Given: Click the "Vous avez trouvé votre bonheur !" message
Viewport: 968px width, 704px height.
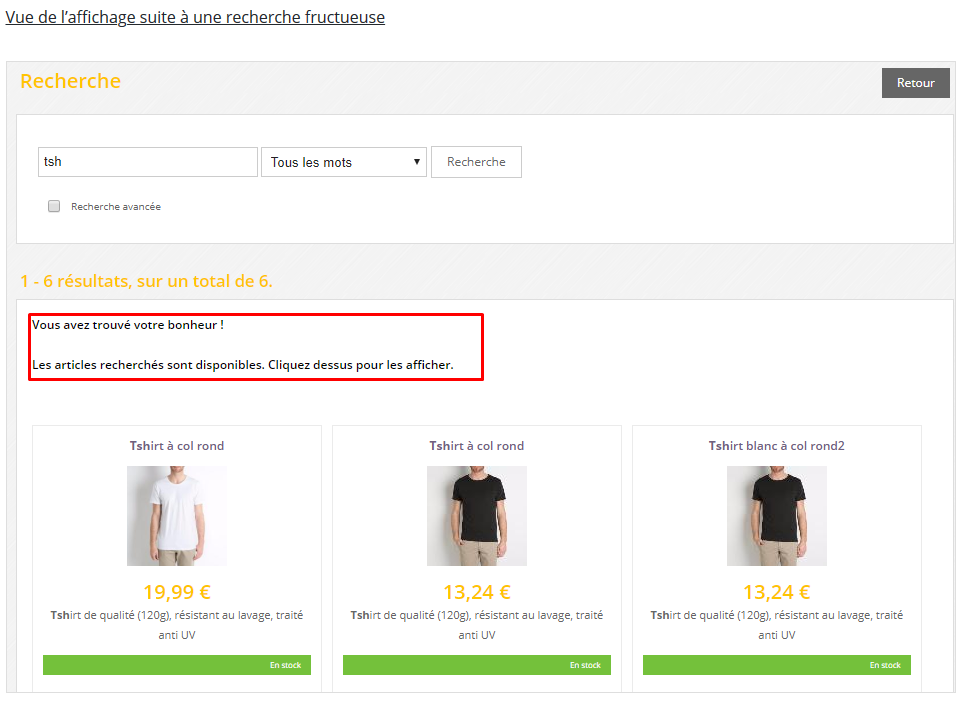Looking at the screenshot, I should 128,325.
